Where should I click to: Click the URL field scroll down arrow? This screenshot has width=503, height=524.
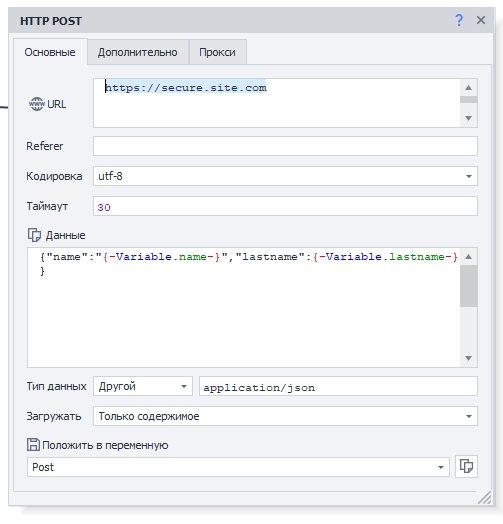coord(469,118)
